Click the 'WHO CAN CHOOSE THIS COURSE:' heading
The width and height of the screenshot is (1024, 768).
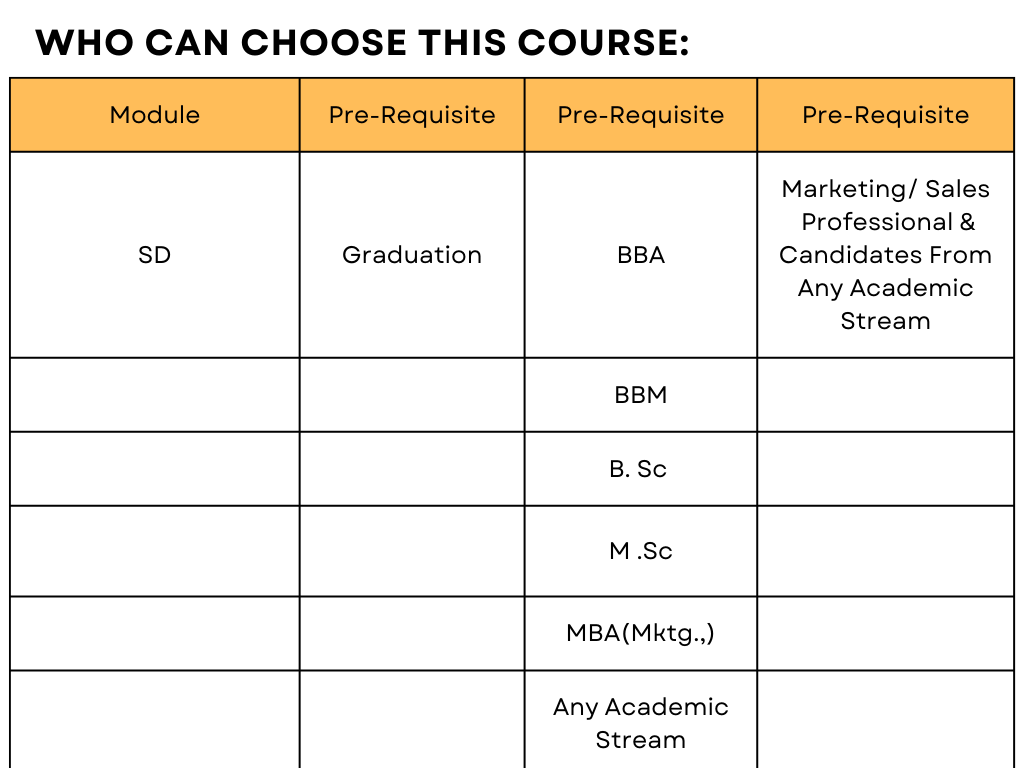(x=362, y=43)
